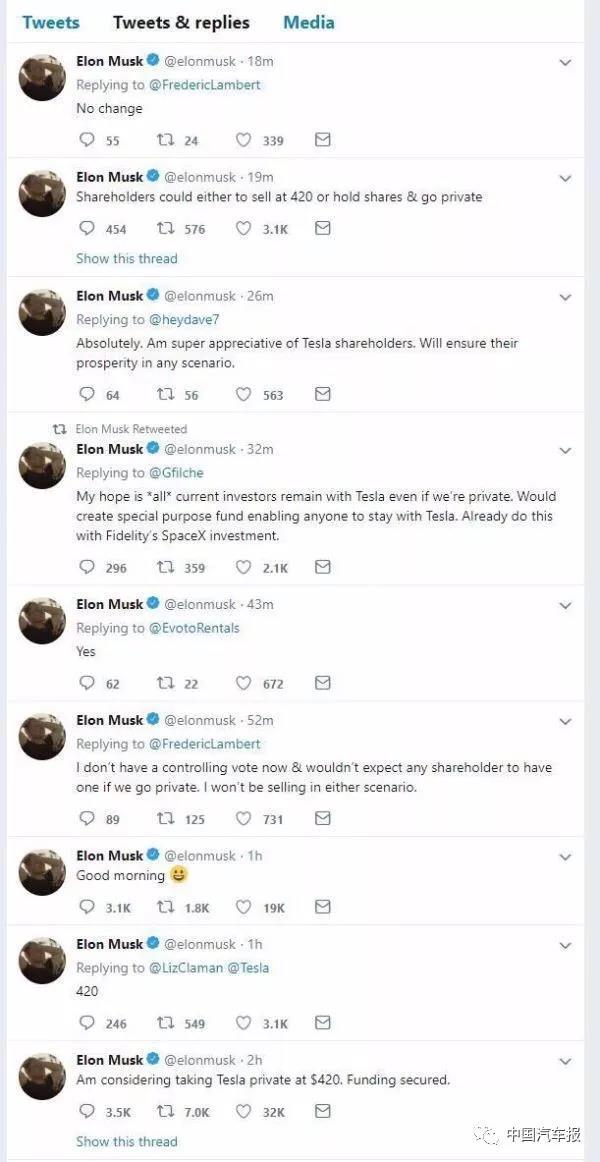Like the 'Good morning' tweet
This screenshot has width=600, height=1162.
(x=243, y=908)
